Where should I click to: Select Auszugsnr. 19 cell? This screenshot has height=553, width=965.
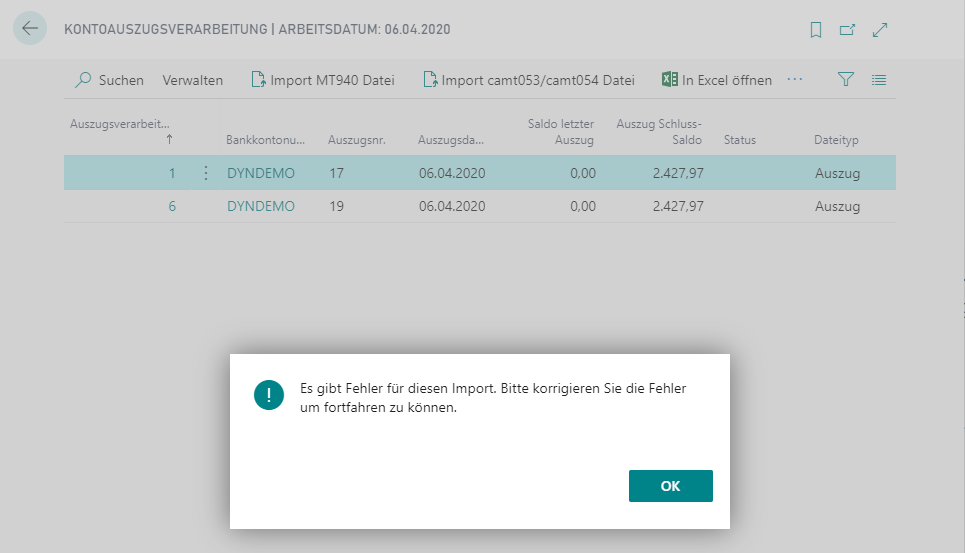click(337, 206)
